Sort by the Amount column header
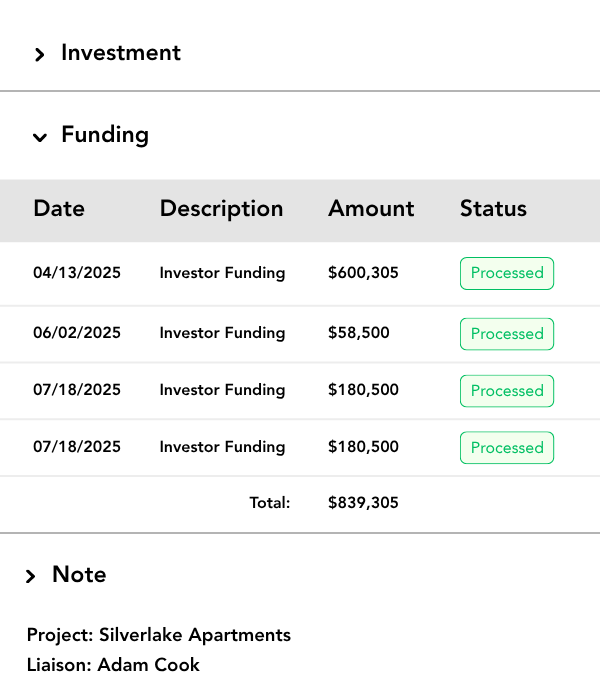Image resolution: width=600 pixels, height=700 pixels. [371, 209]
